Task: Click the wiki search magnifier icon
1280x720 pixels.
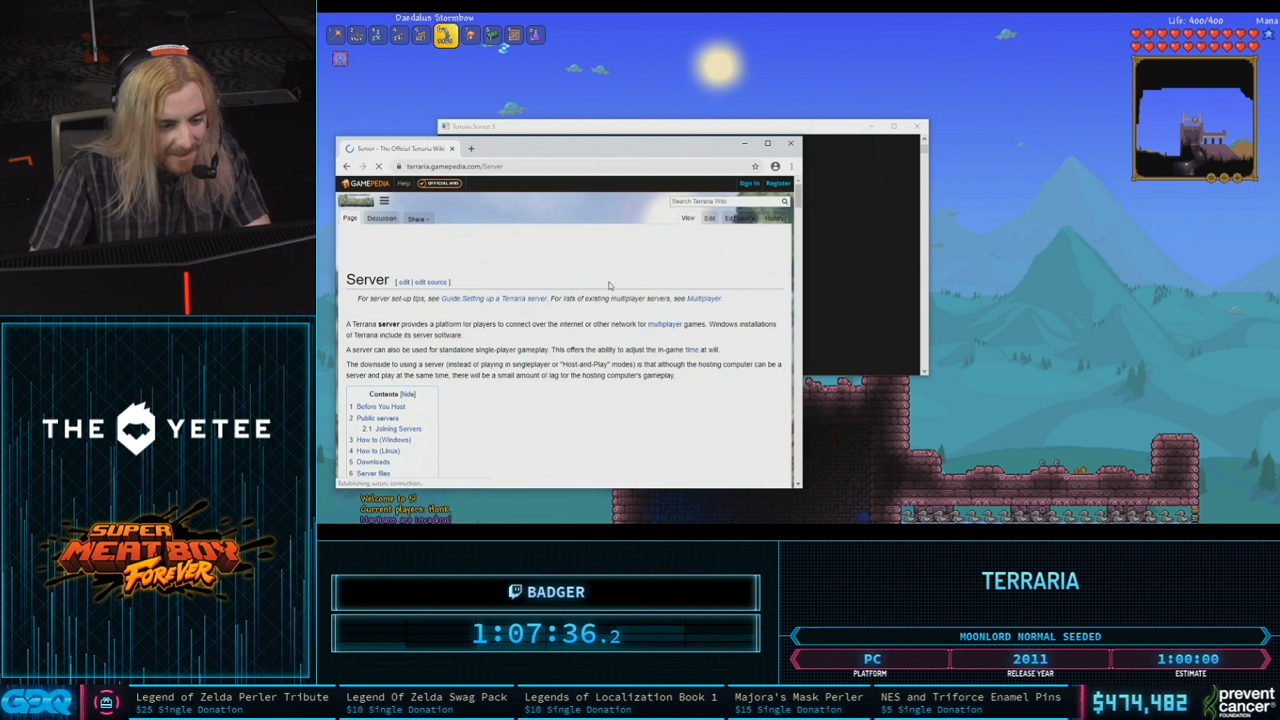Action: pos(784,202)
